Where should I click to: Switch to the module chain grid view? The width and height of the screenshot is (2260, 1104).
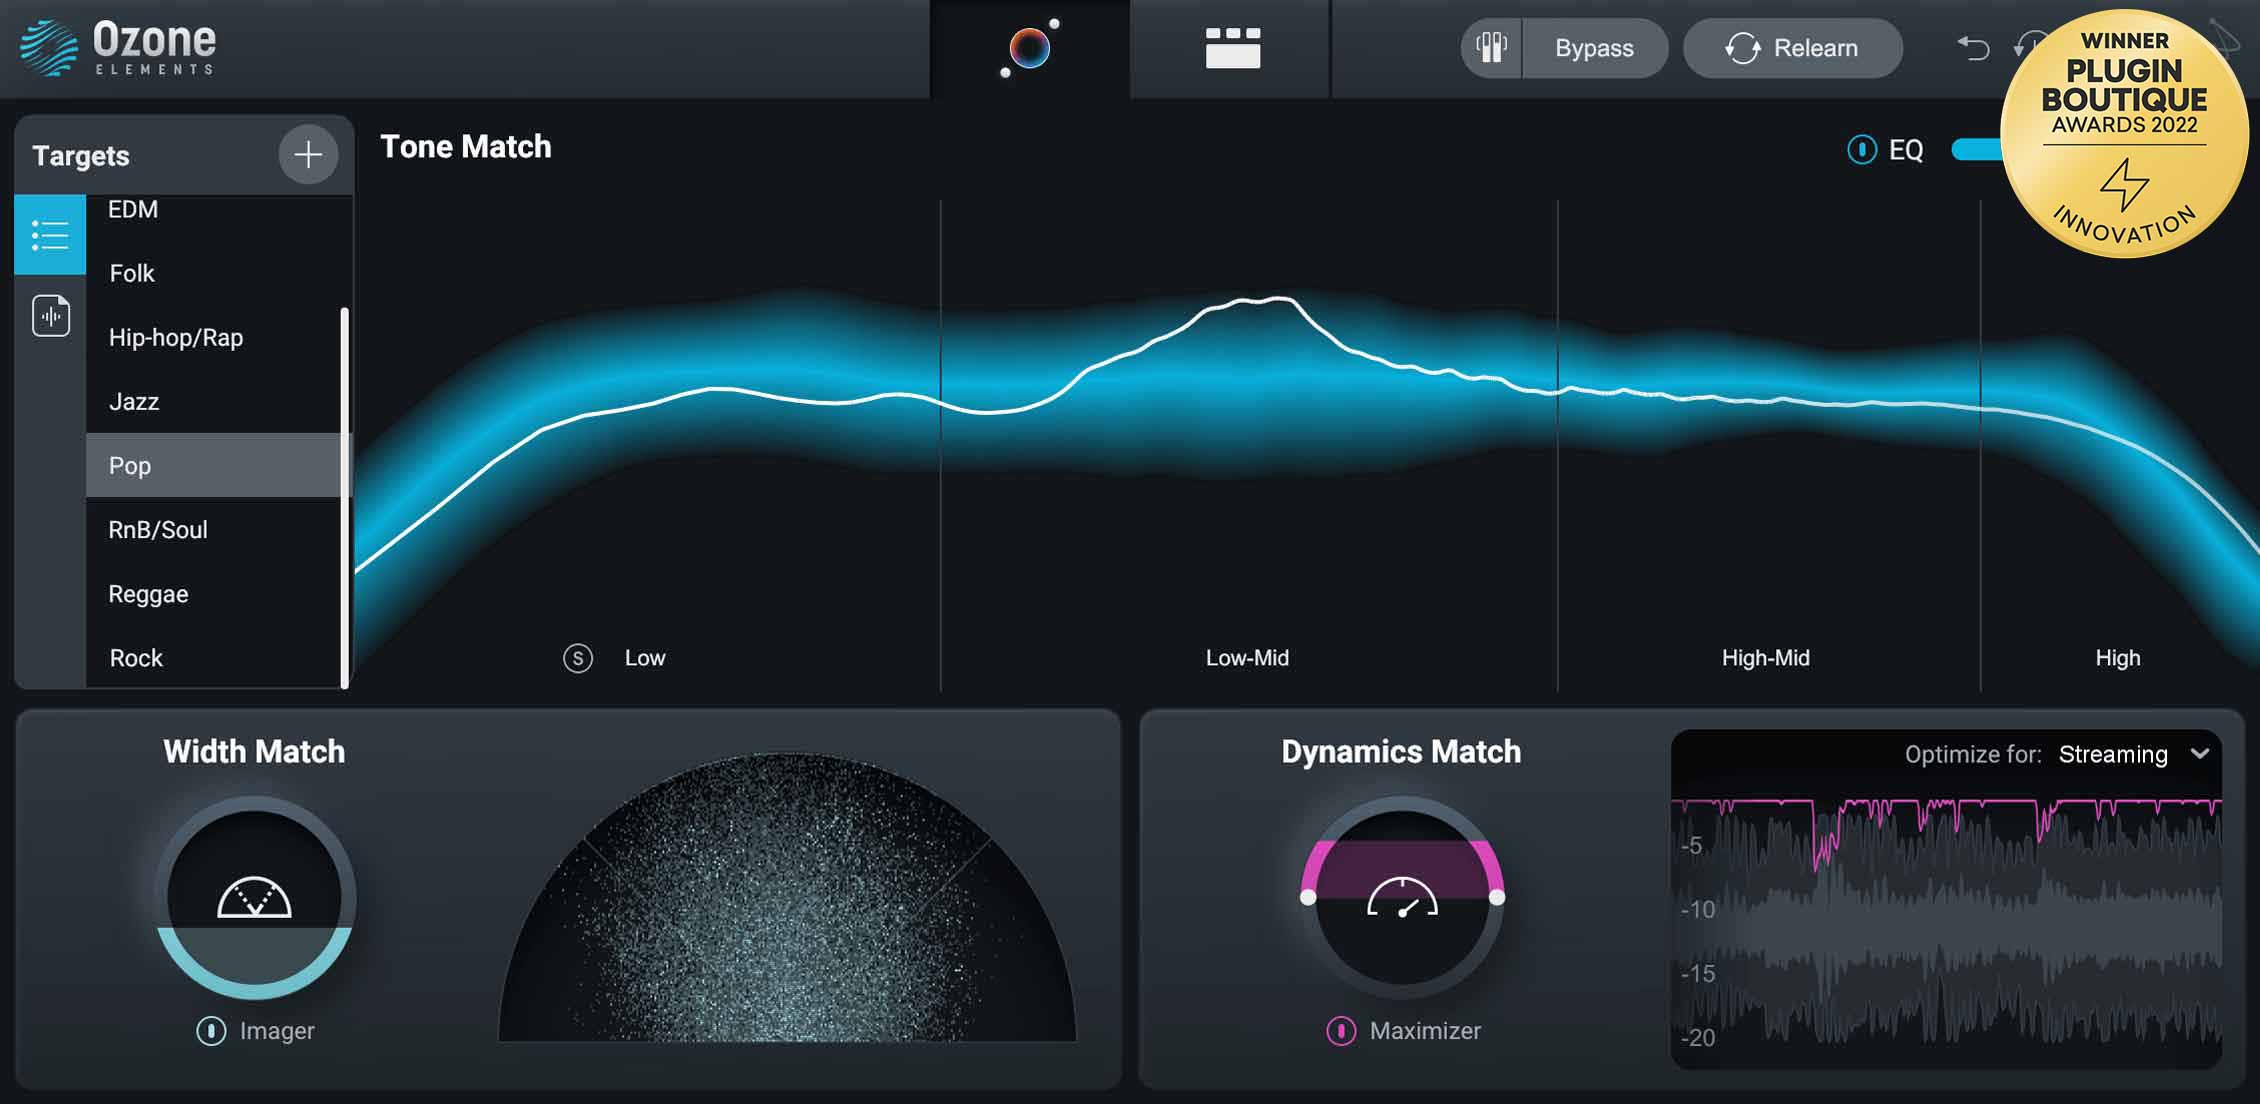(x=1232, y=48)
